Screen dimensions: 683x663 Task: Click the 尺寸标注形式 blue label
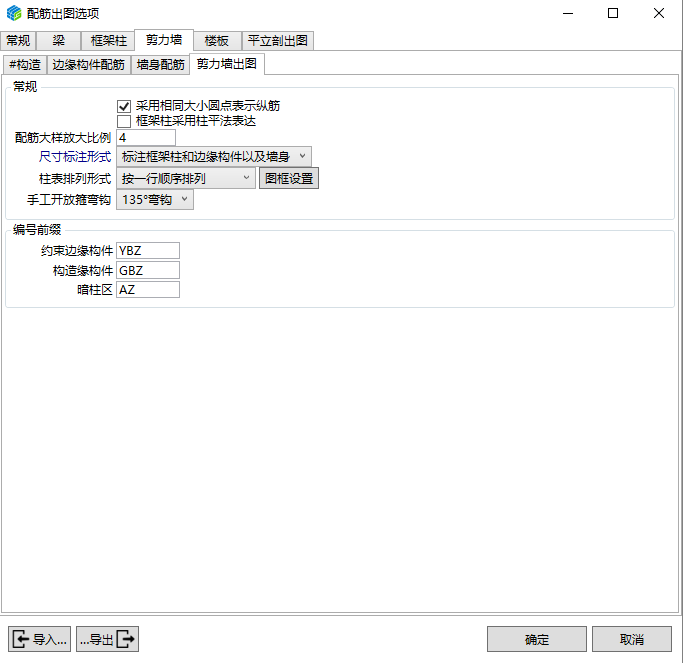pyautogui.click(x=75, y=156)
